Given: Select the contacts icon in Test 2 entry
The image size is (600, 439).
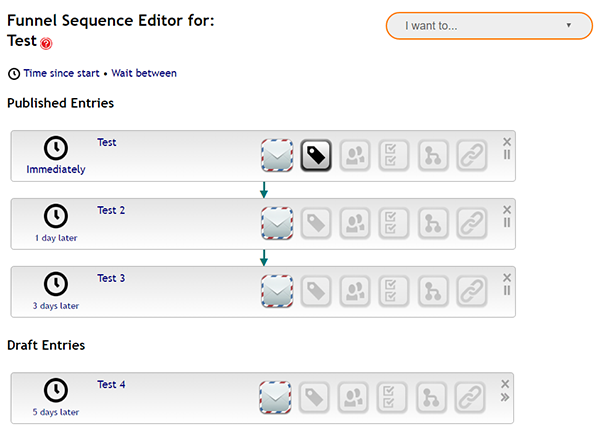Looking at the screenshot, I should pyautogui.click(x=355, y=224).
